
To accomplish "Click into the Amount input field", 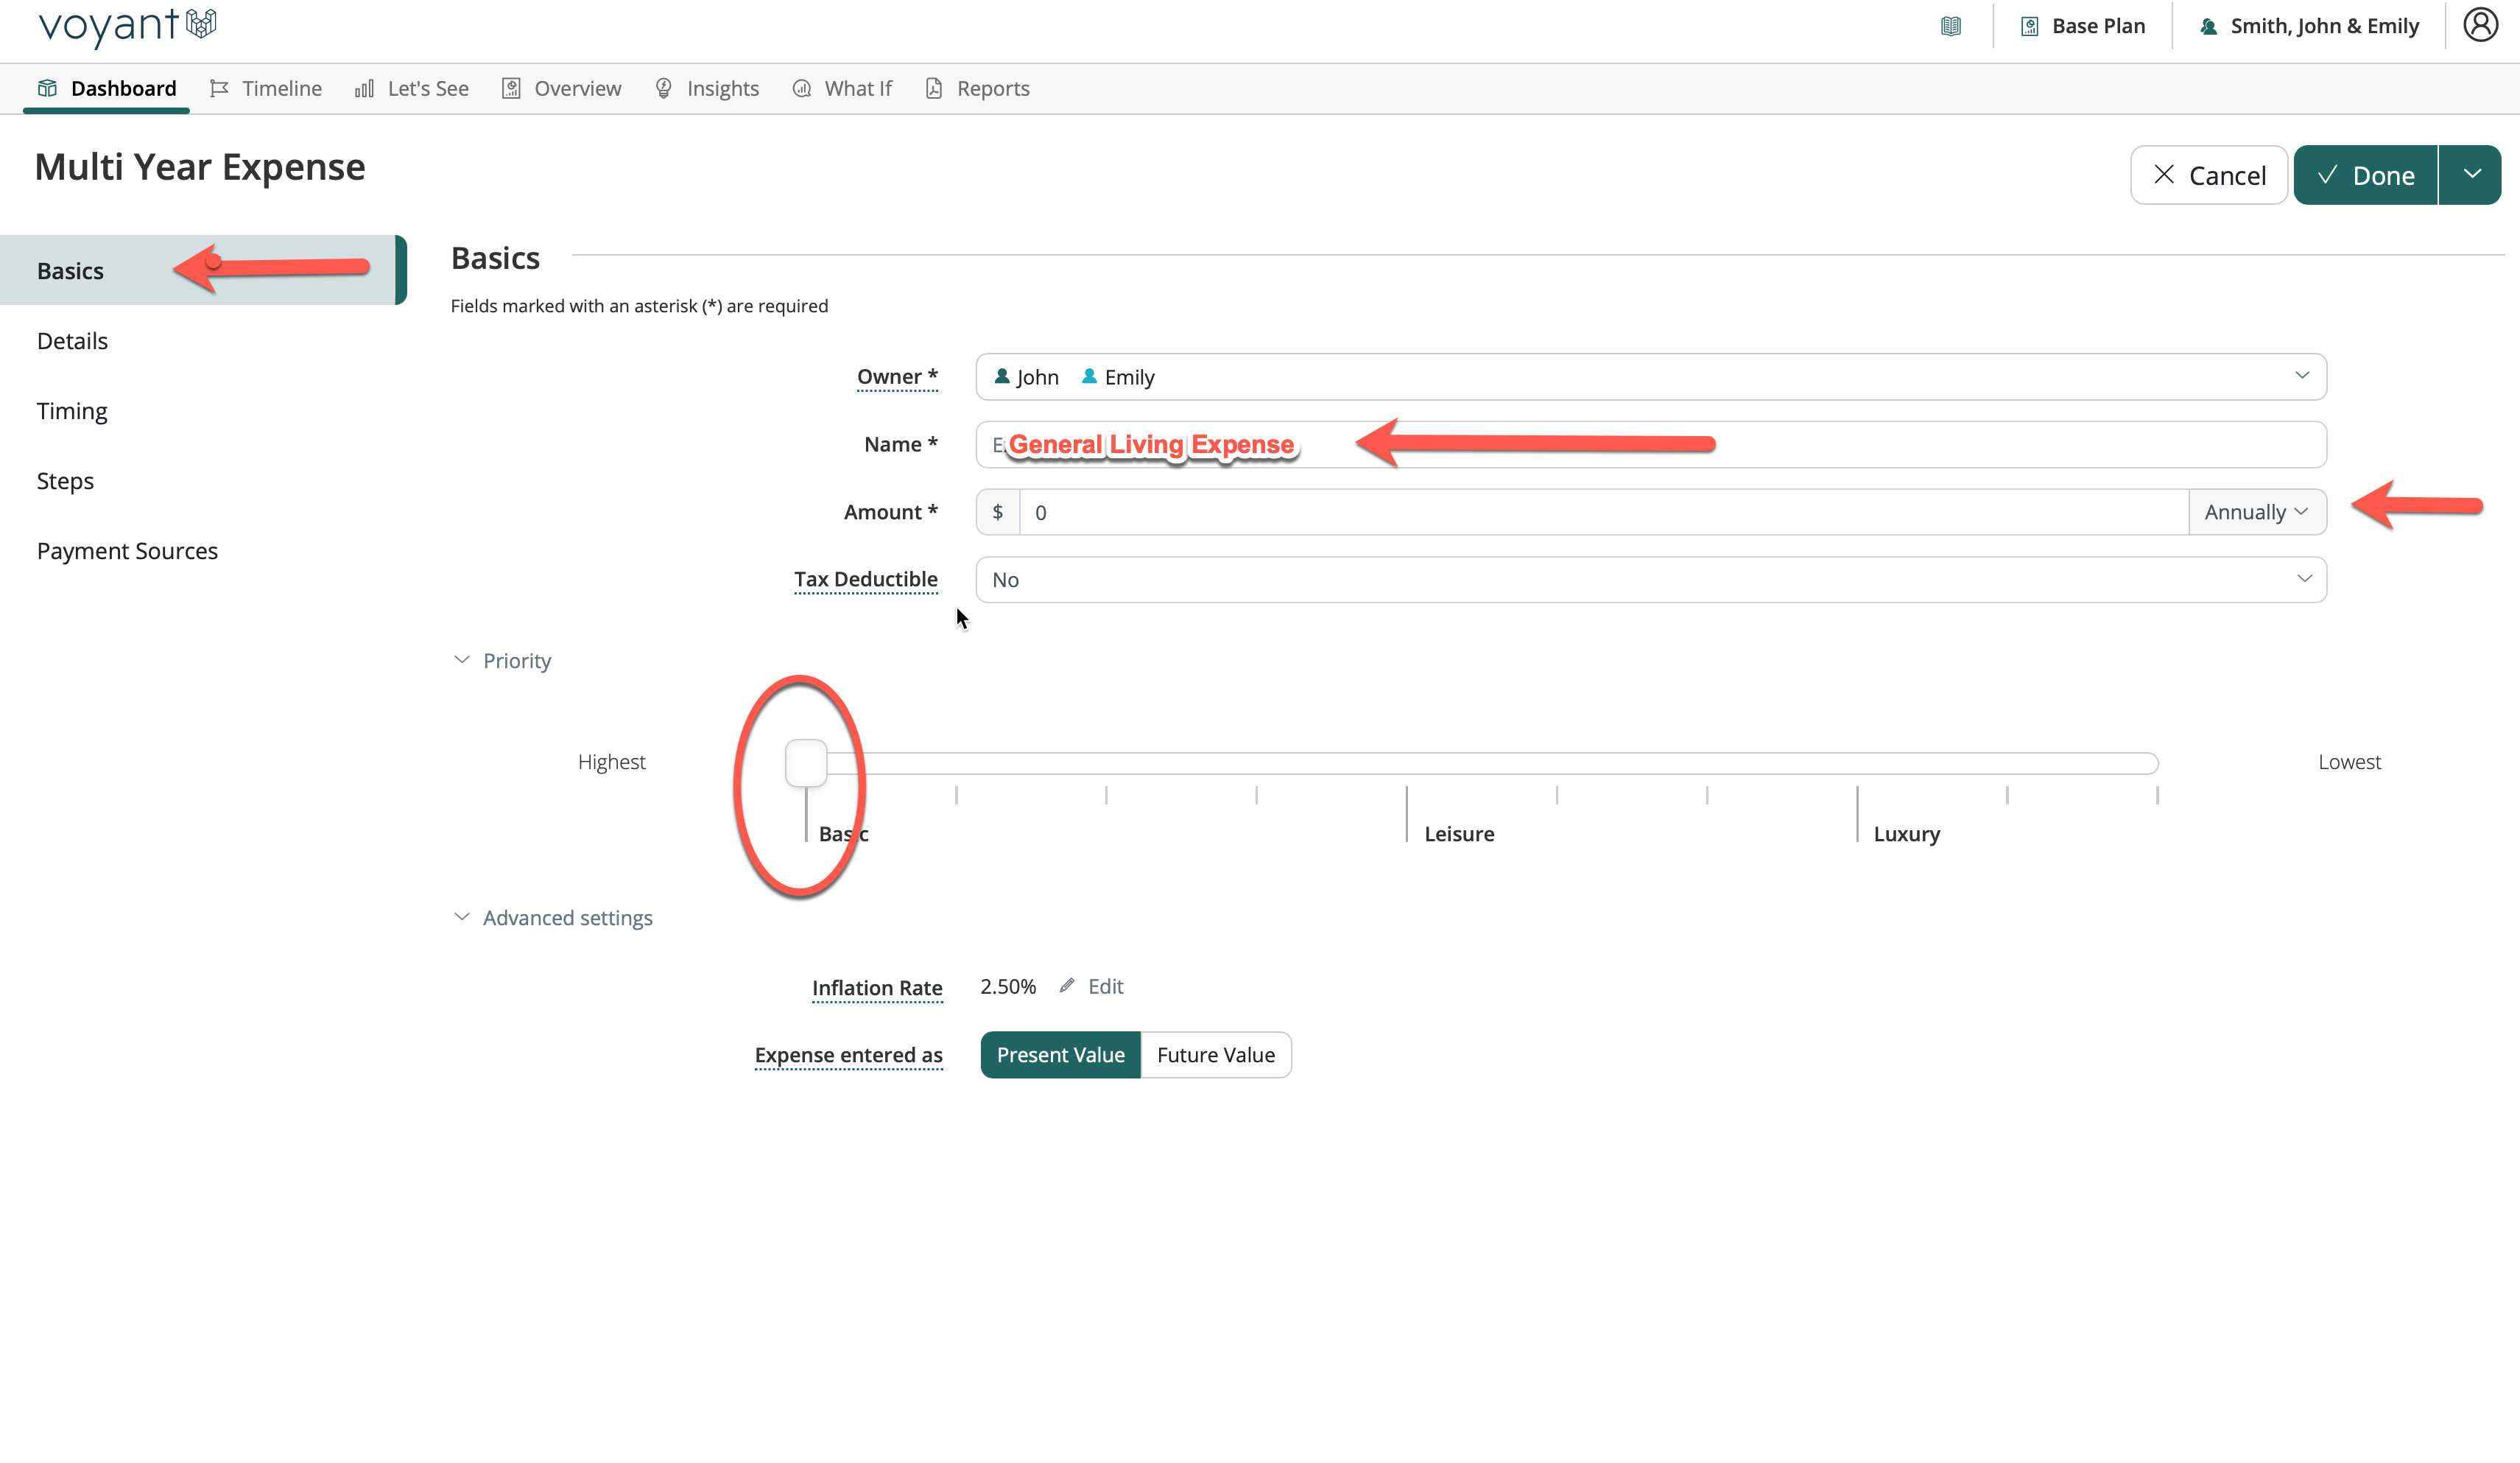I will coord(1600,512).
